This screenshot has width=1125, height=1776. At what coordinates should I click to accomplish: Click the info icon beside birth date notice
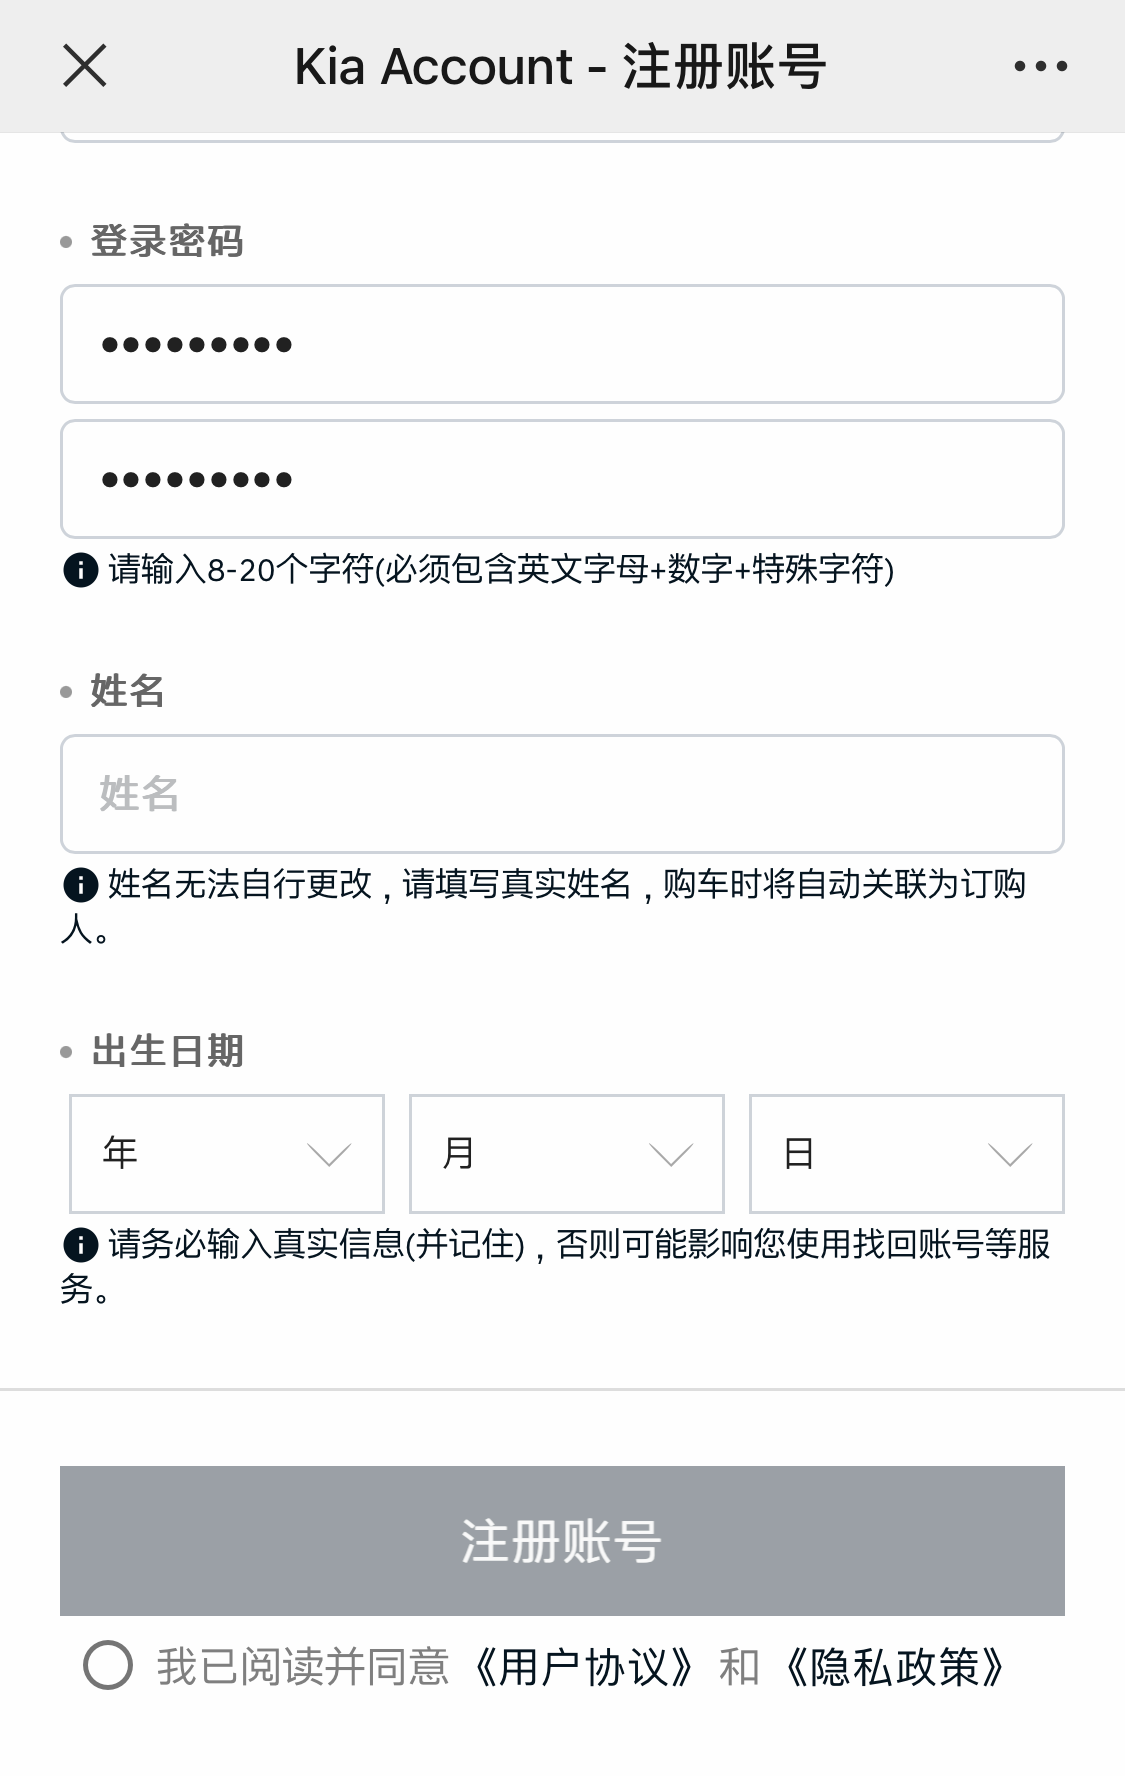[80, 1245]
